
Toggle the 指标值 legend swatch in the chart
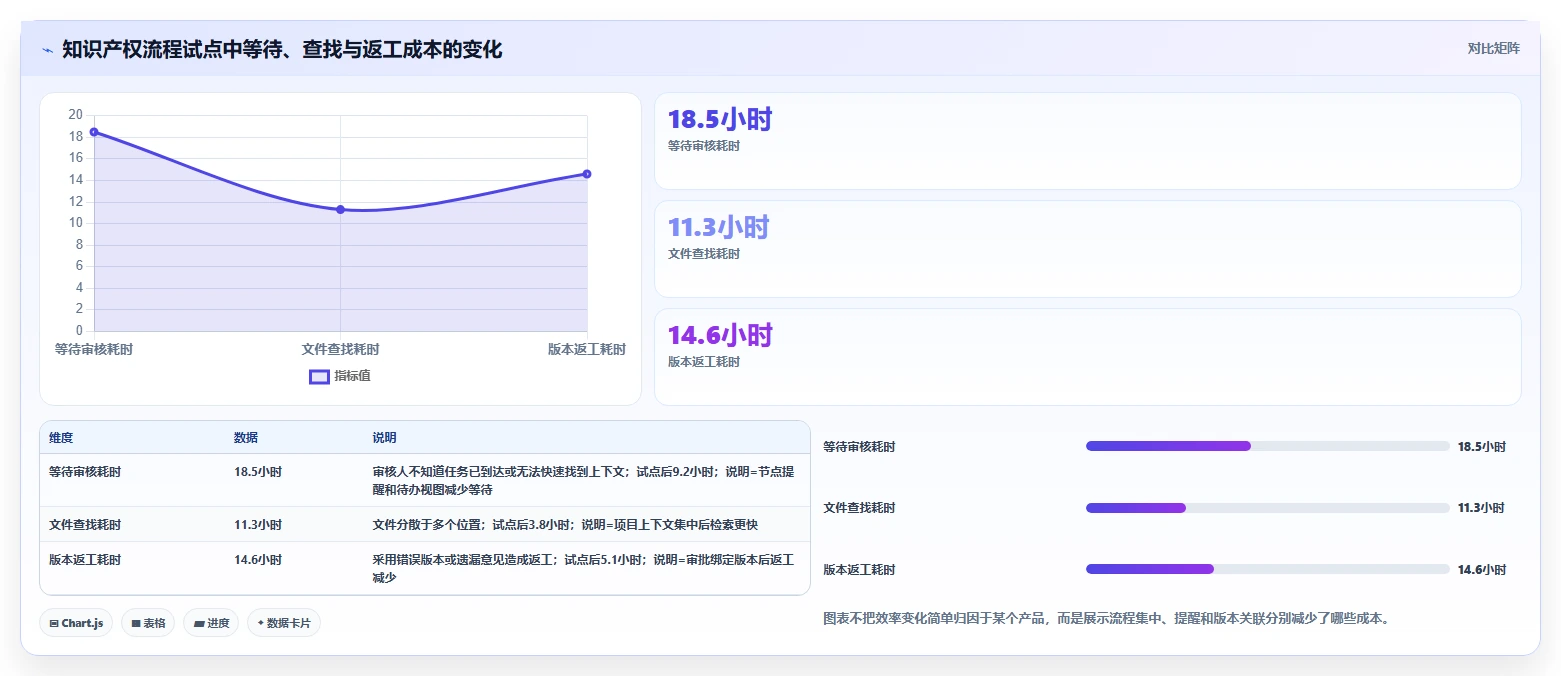pos(319,377)
